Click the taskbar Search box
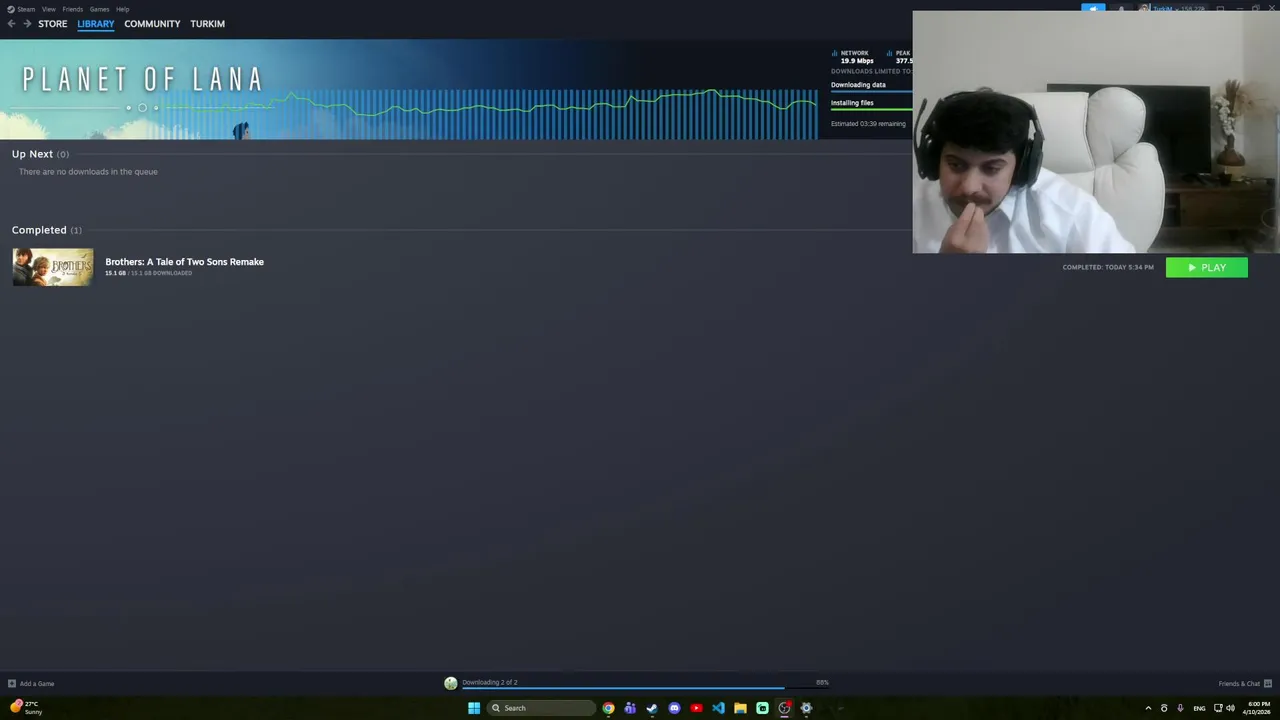 540,708
